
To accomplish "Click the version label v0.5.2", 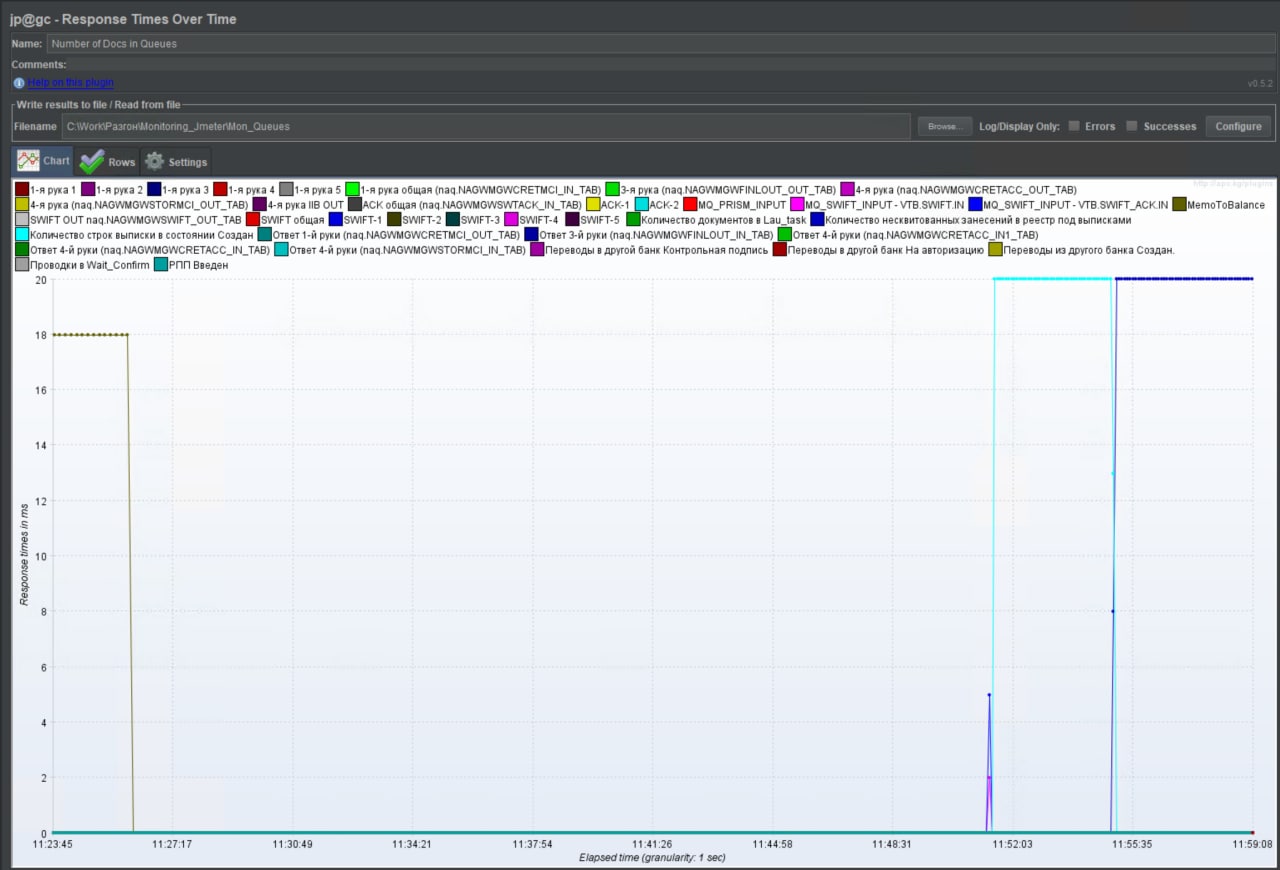I will tap(1260, 83).
